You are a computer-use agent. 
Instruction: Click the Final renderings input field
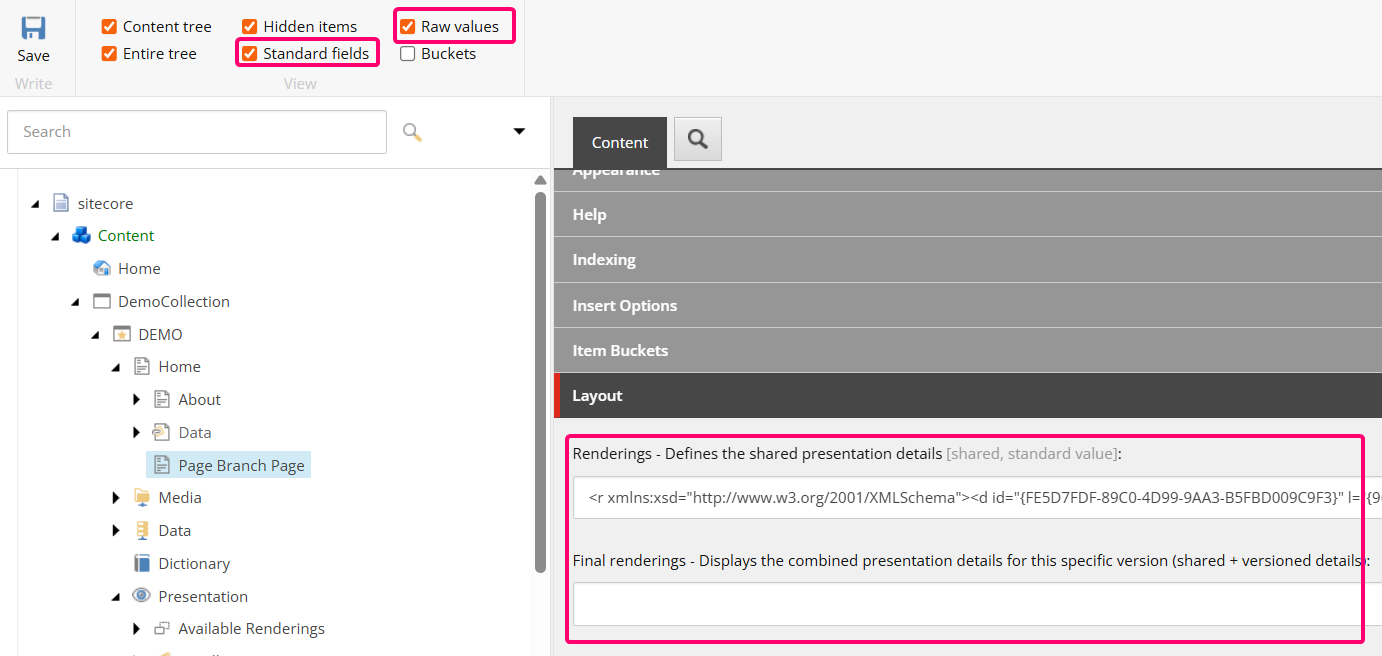point(965,604)
